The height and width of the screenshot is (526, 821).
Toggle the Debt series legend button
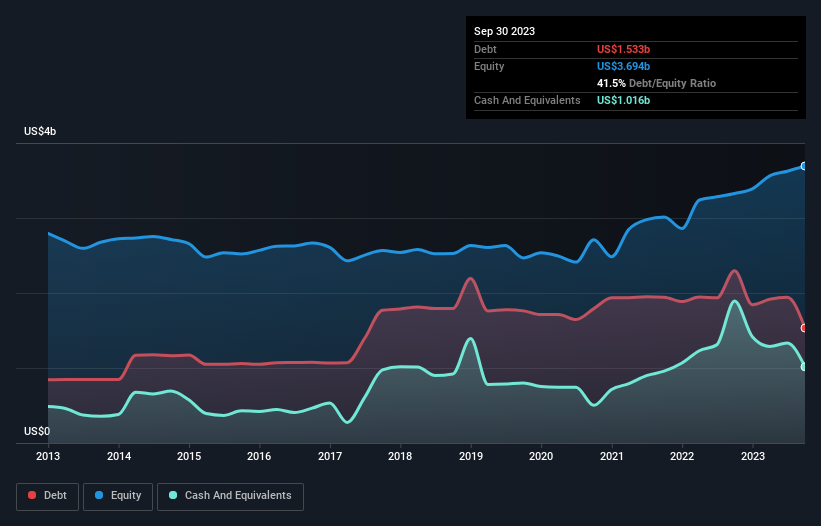pos(48,496)
